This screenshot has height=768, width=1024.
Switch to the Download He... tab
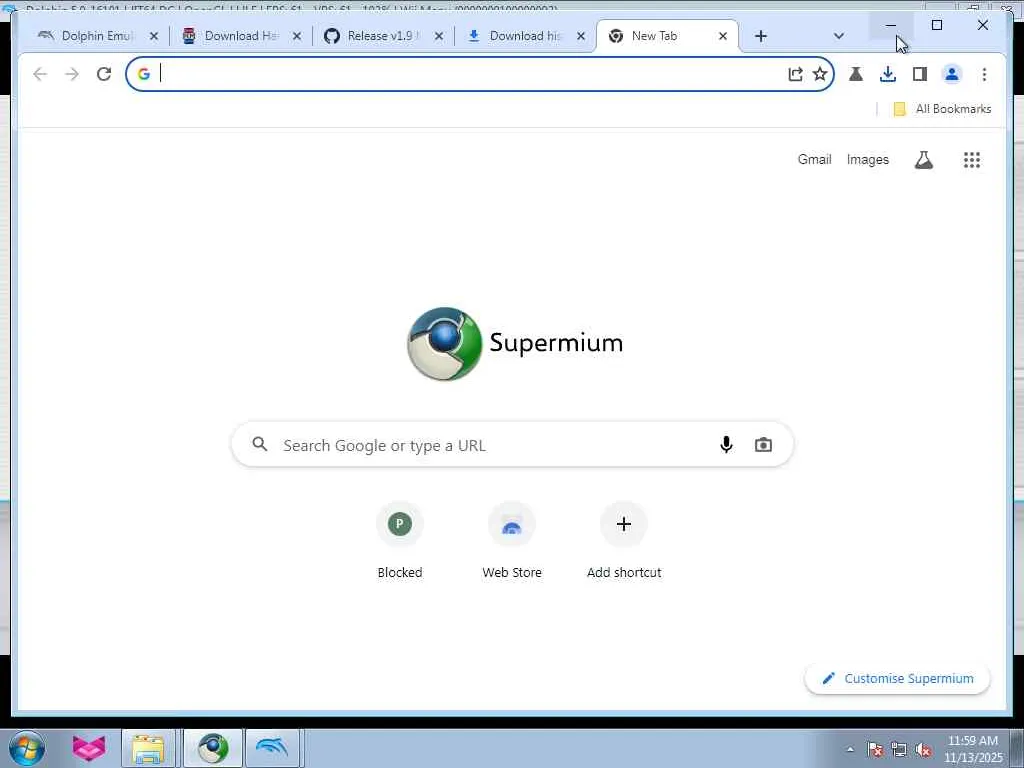241,36
